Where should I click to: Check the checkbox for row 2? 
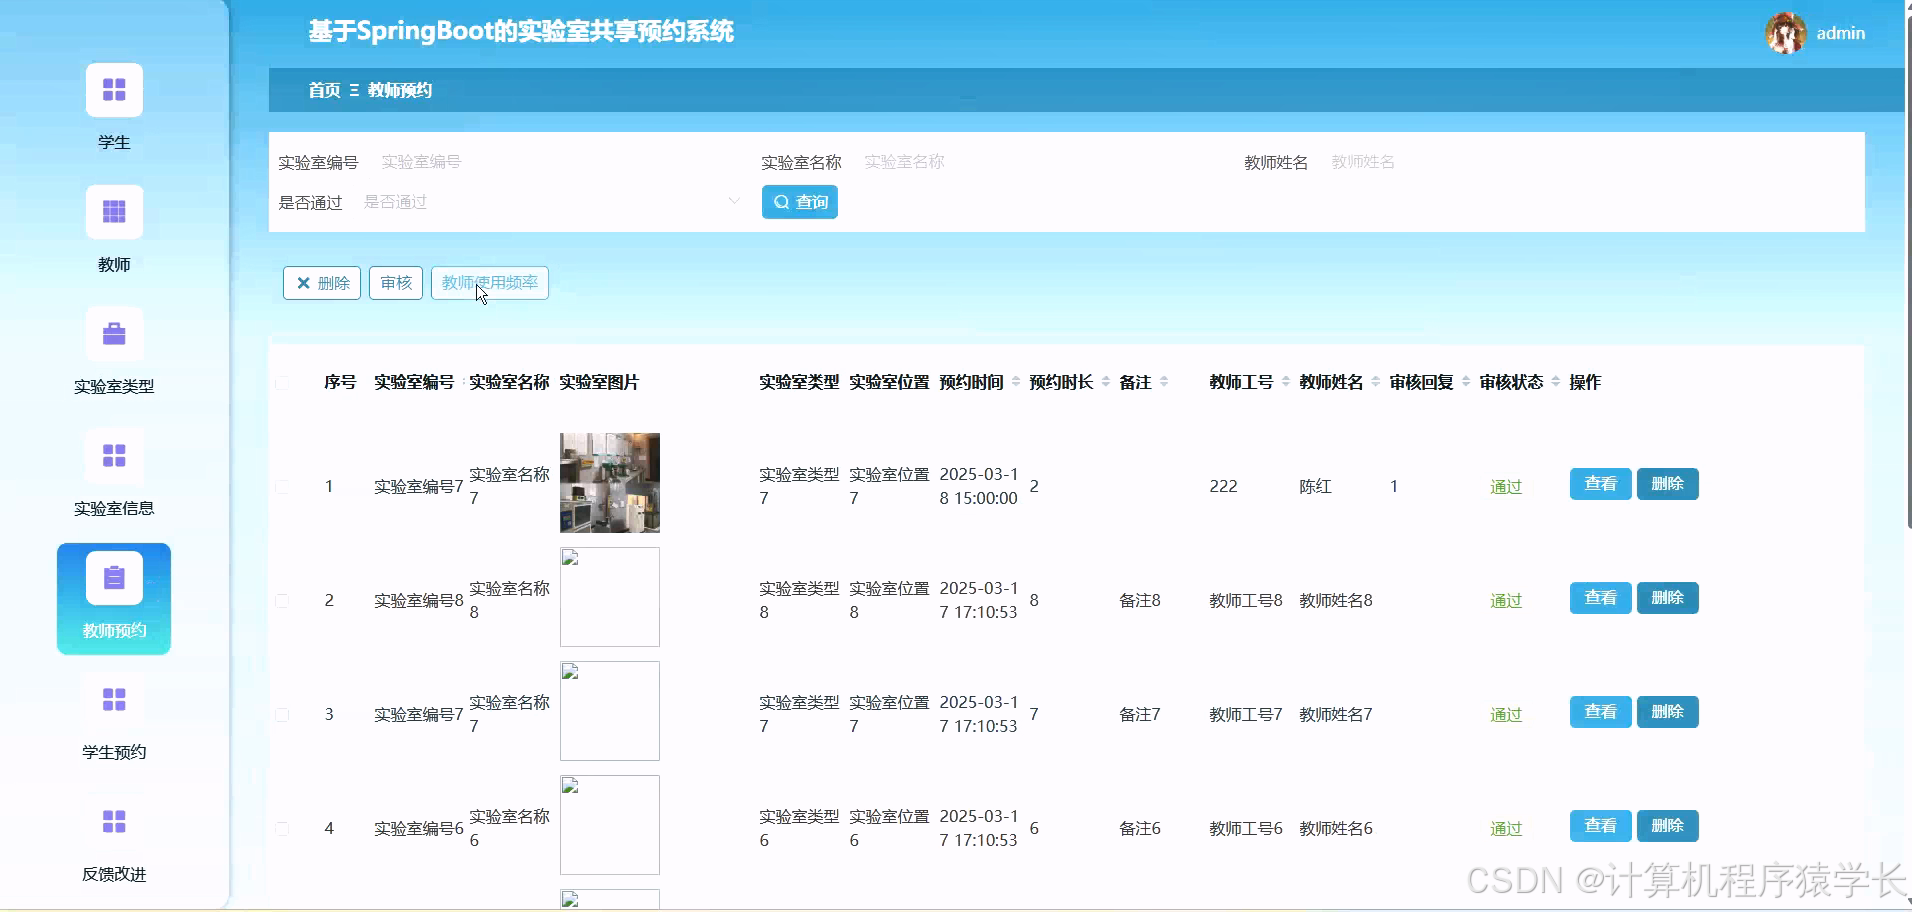(284, 601)
